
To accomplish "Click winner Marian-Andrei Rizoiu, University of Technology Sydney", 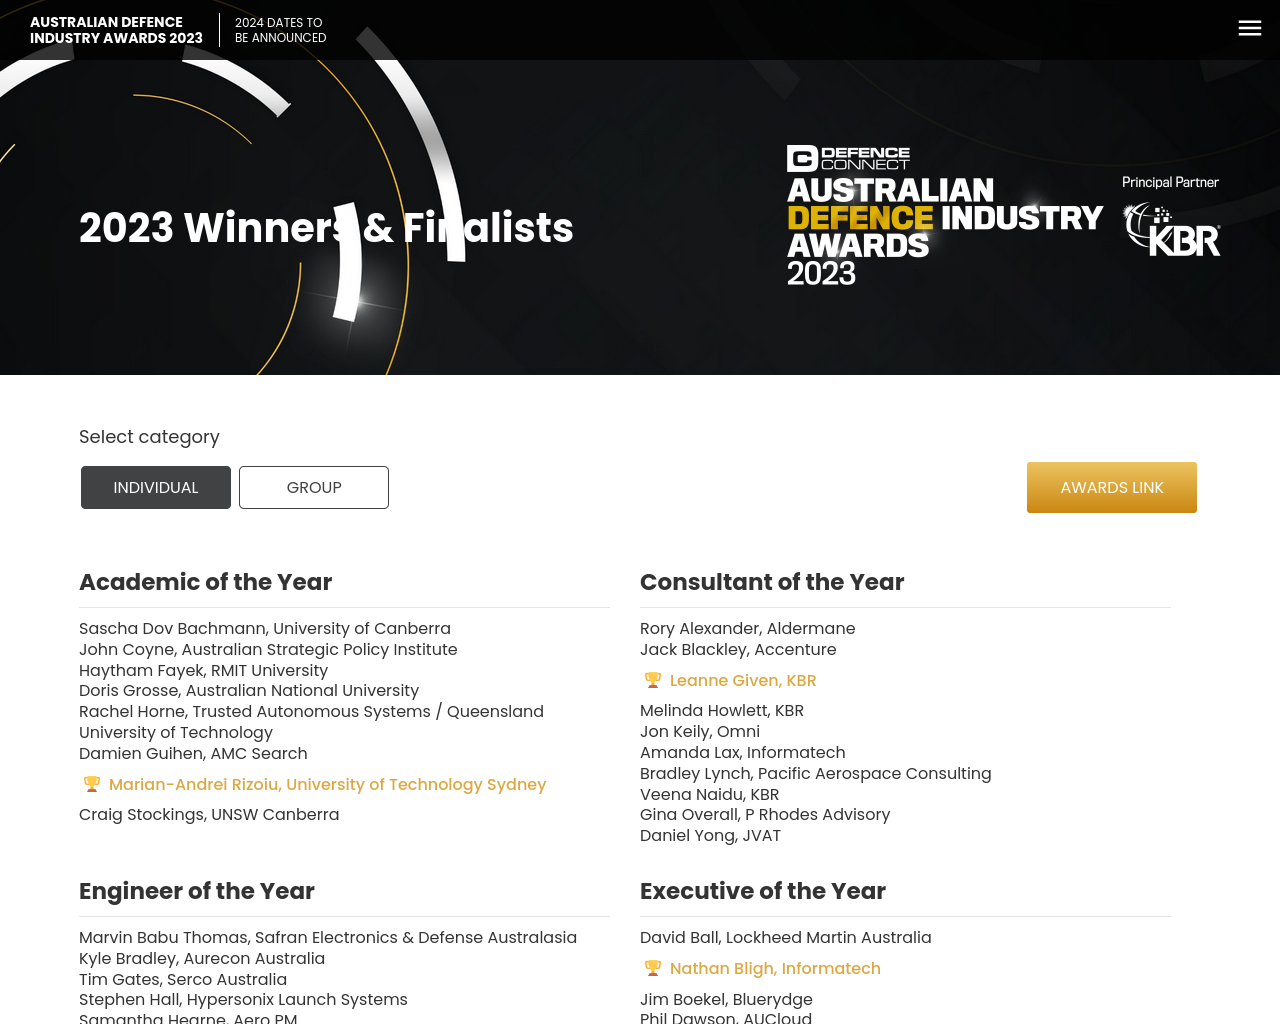I will coord(328,785).
